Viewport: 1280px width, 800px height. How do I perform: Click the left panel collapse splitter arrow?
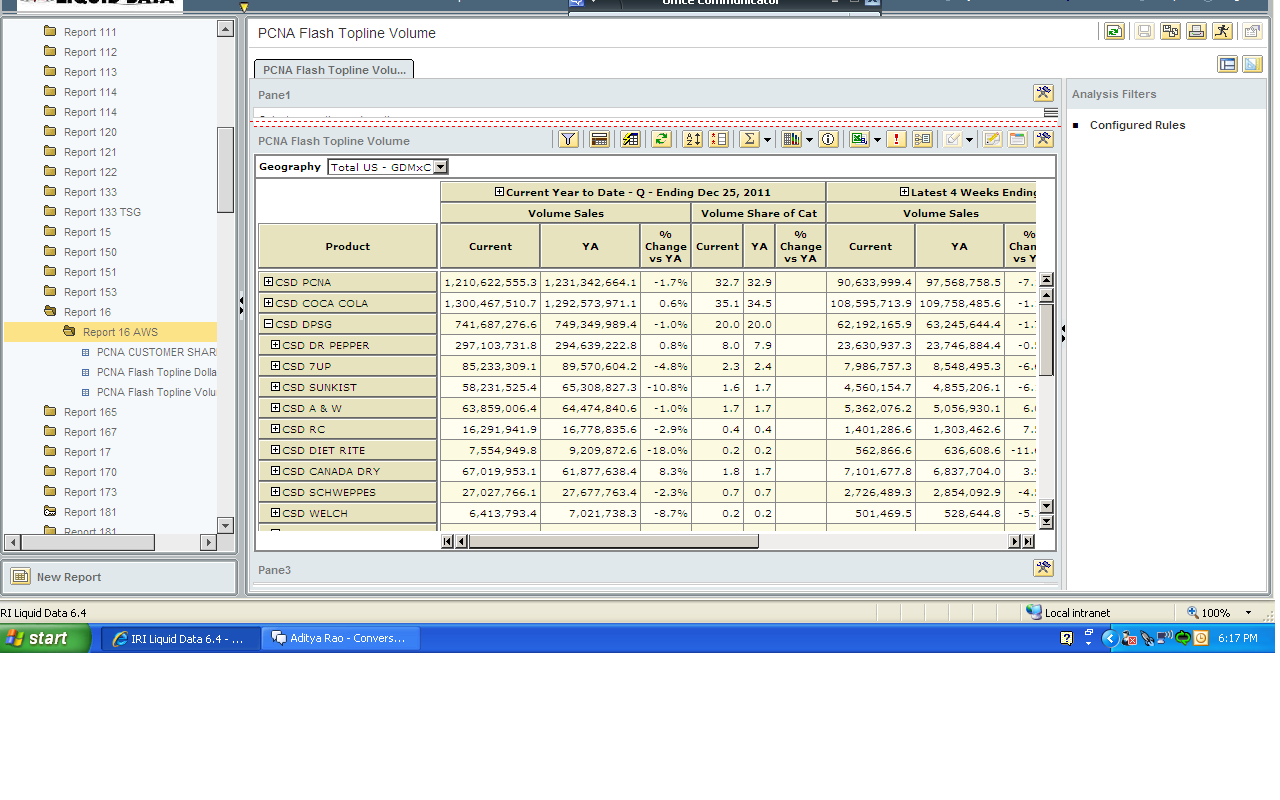click(x=241, y=305)
